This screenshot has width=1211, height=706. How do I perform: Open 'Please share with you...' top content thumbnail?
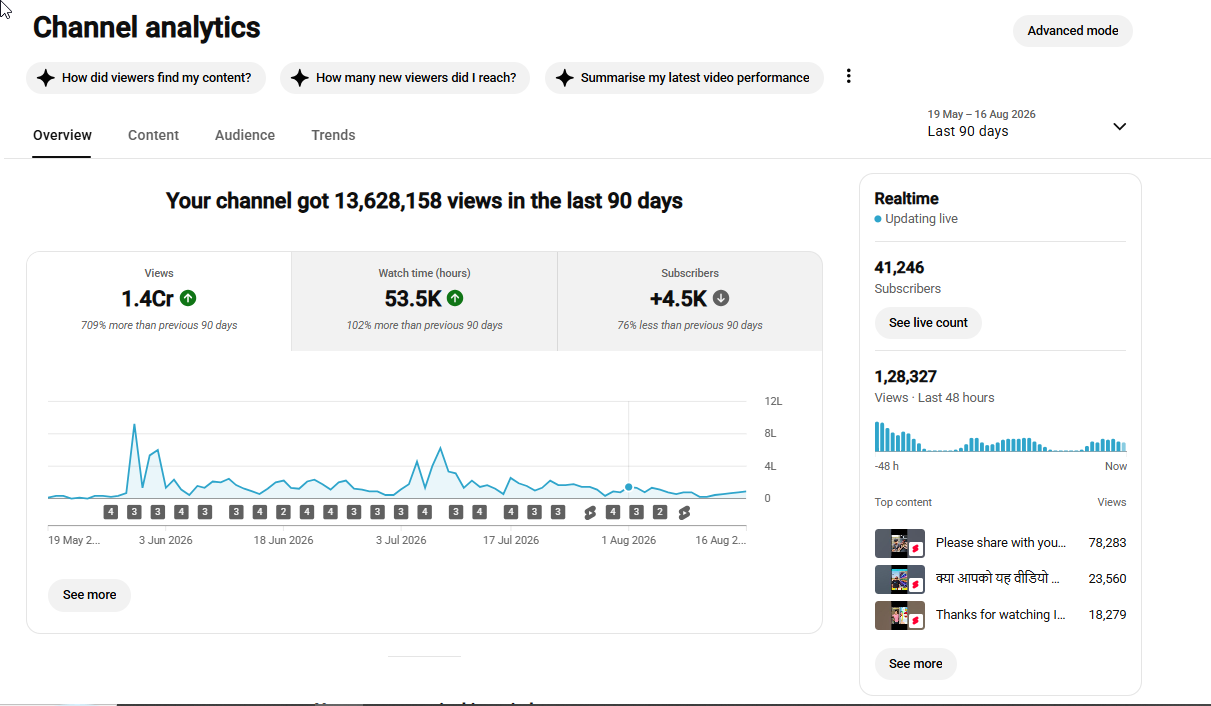pos(899,543)
